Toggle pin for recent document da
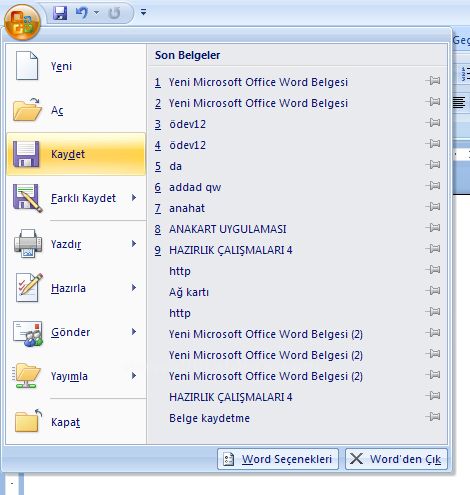This screenshot has width=470, height=495. tap(433, 164)
